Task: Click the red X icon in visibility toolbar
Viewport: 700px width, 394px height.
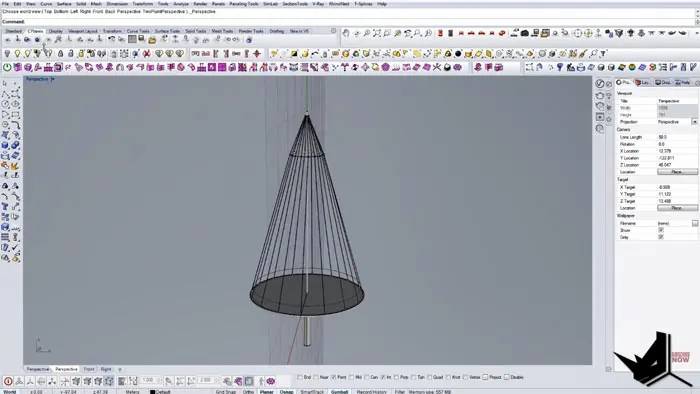Action: tap(146, 54)
